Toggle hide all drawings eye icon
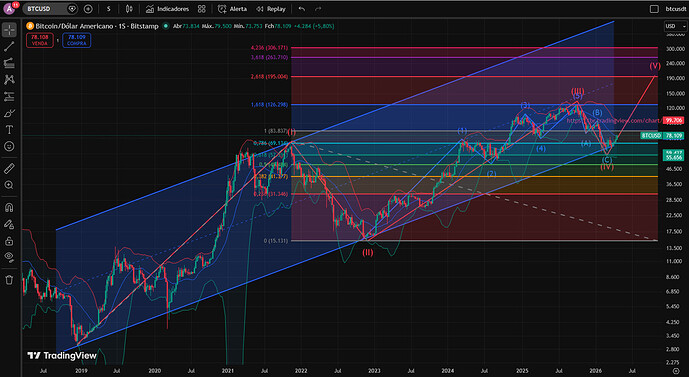 click(x=9, y=257)
